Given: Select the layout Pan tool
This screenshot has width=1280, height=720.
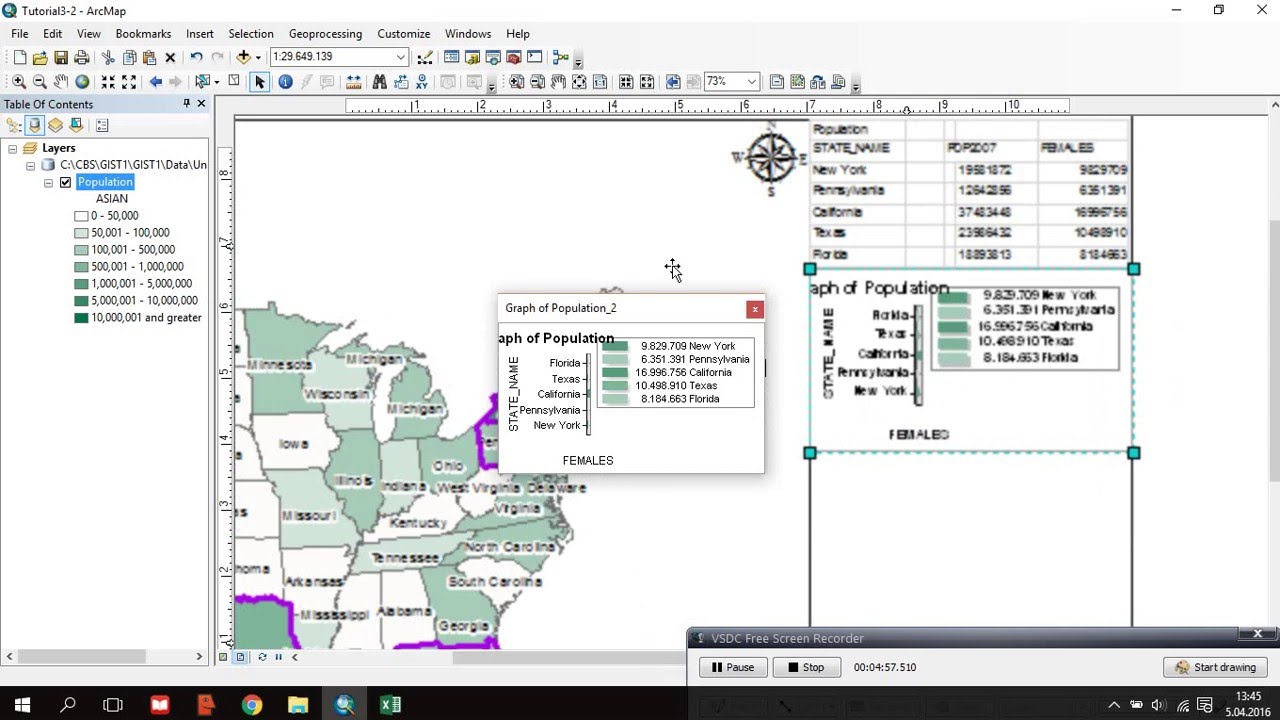Looking at the screenshot, I should [558, 82].
